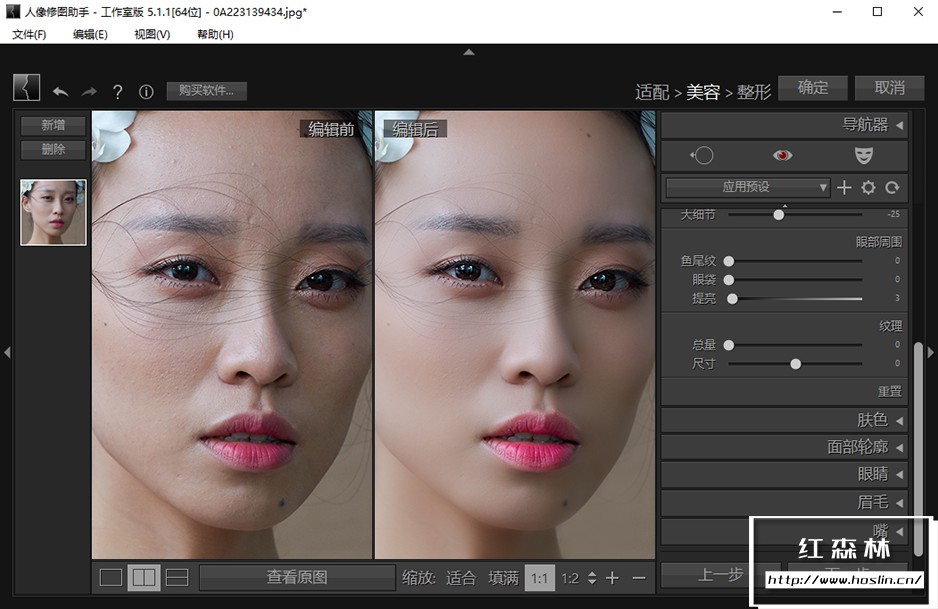Select the 1:2 zoom level
The image size is (938, 609).
click(570, 578)
